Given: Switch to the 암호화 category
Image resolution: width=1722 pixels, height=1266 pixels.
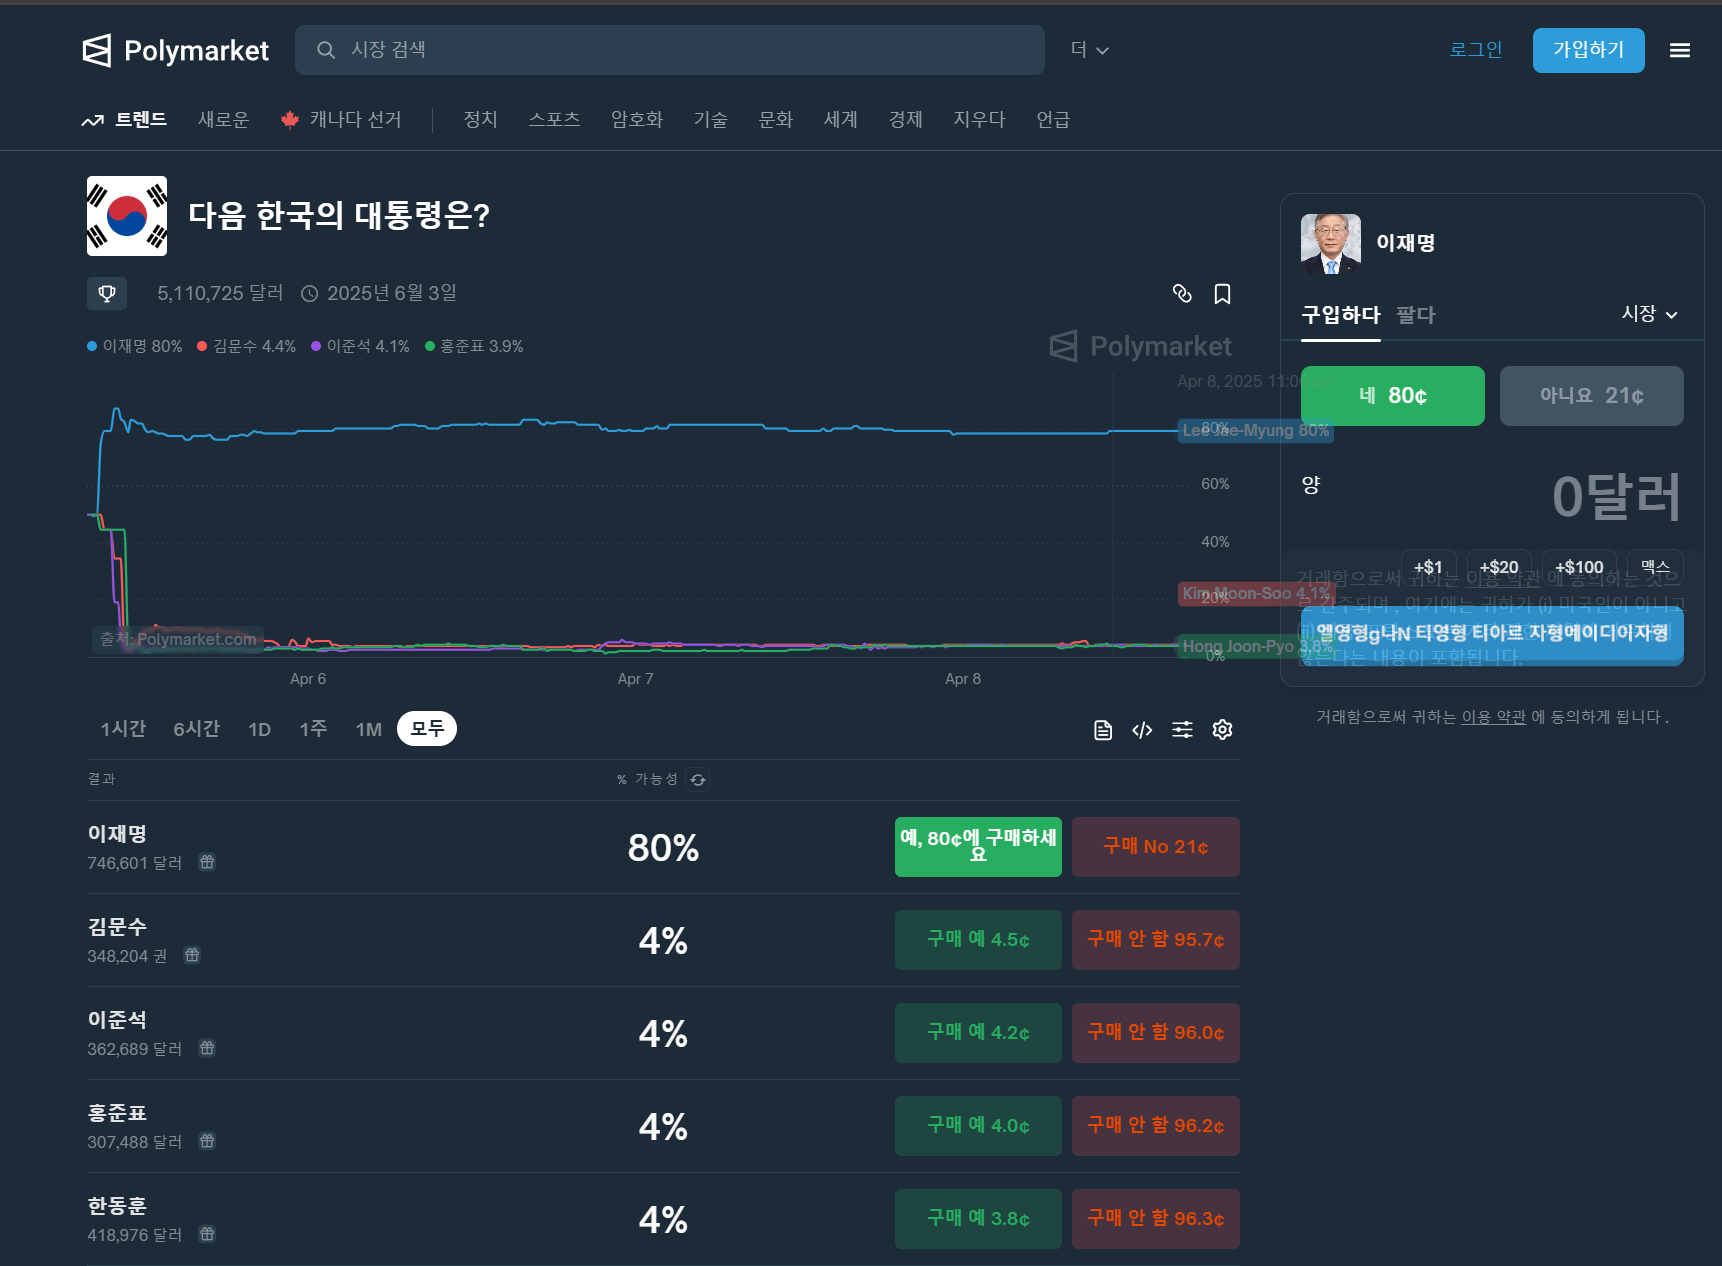Looking at the screenshot, I should coord(637,120).
